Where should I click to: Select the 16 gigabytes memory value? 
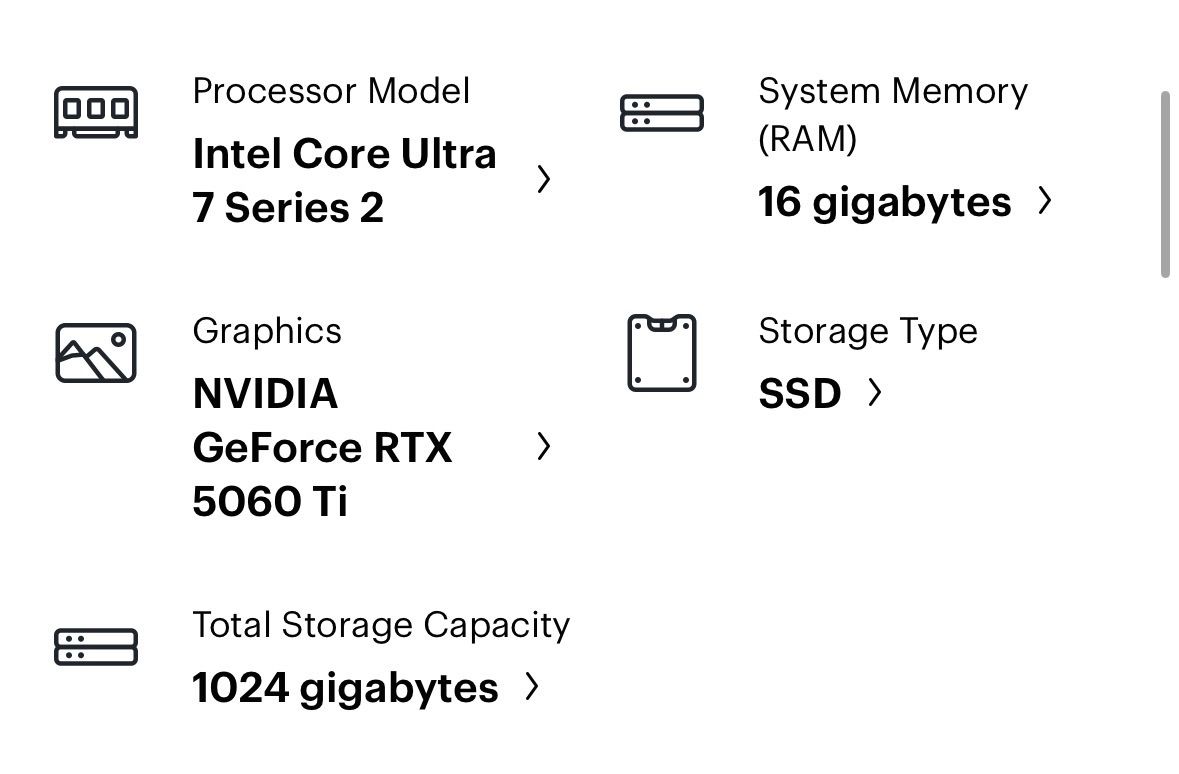tap(884, 202)
